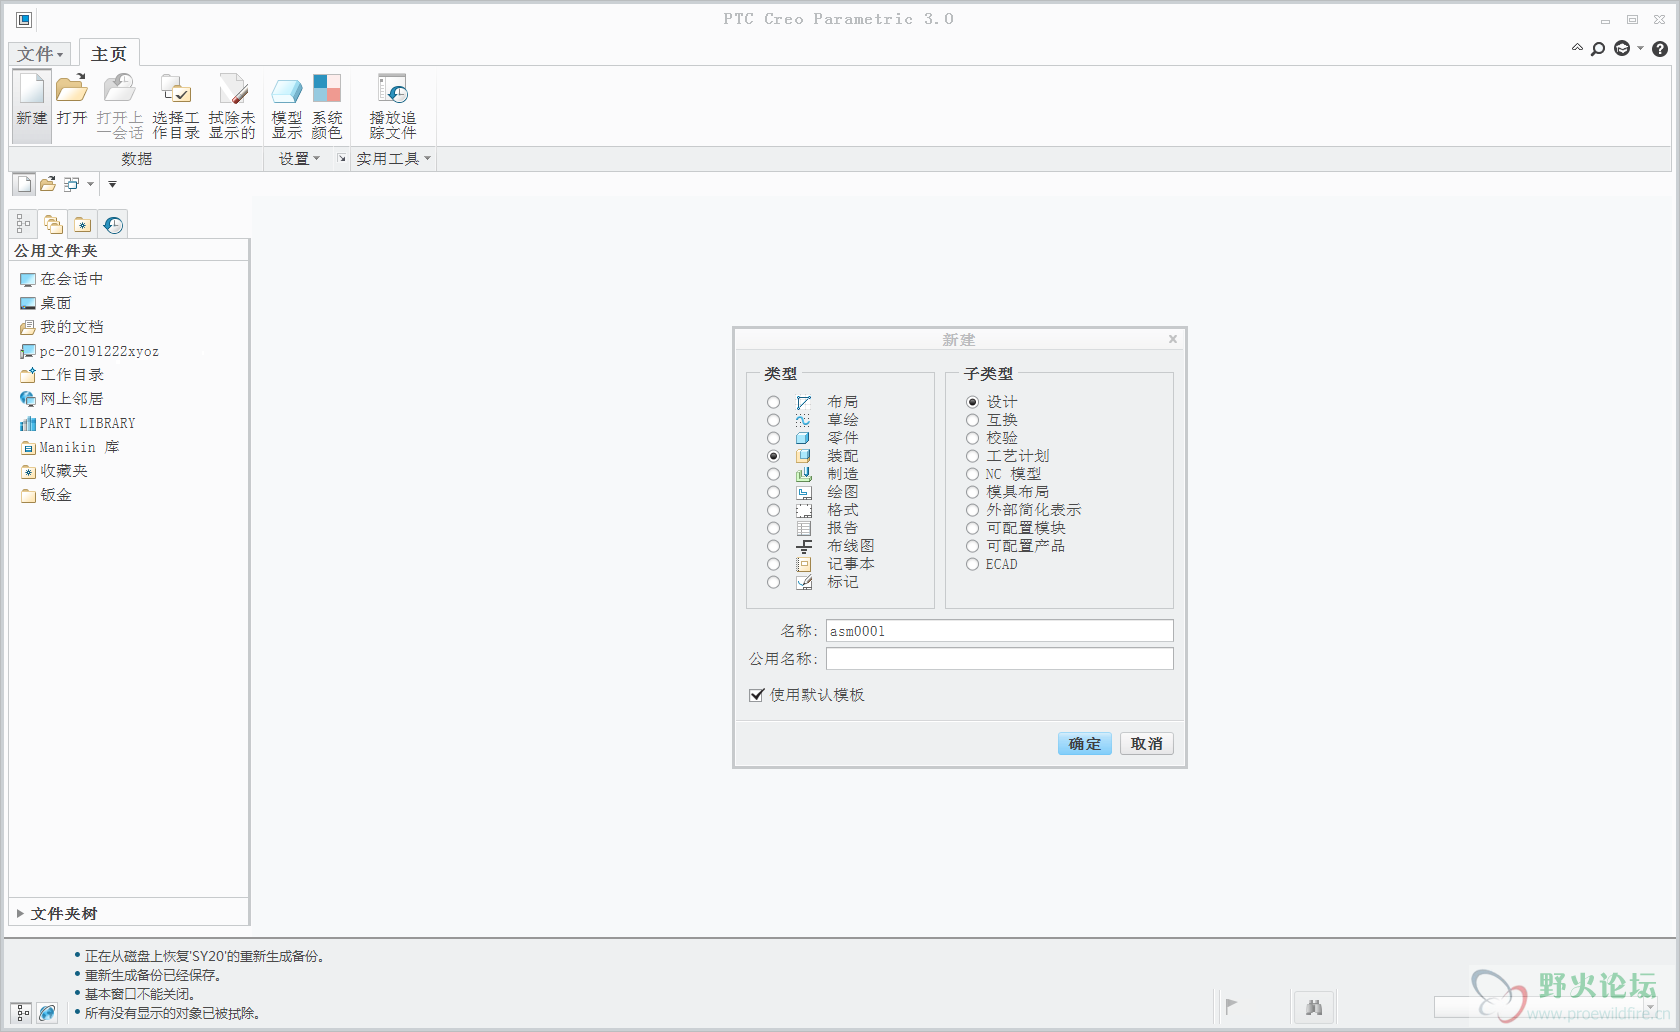Click quick access windows switch icon
1680x1032 pixels.
72,184
